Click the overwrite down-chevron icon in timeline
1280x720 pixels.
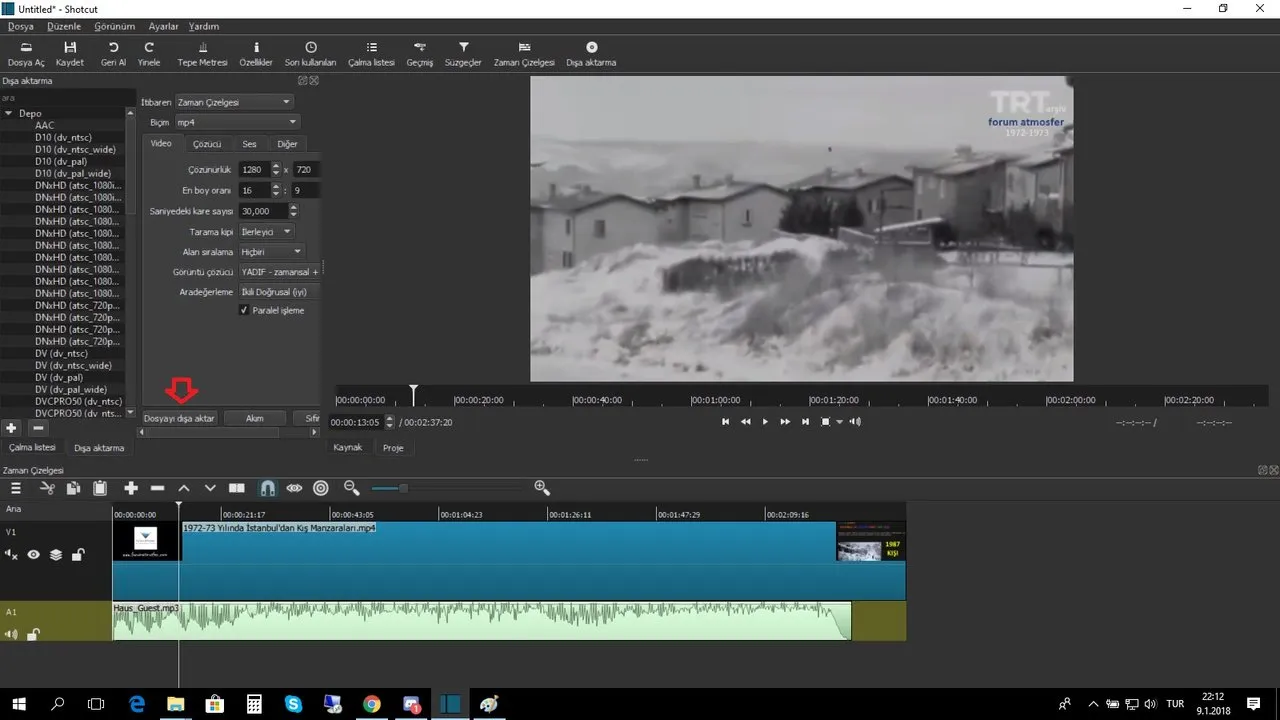(x=210, y=488)
